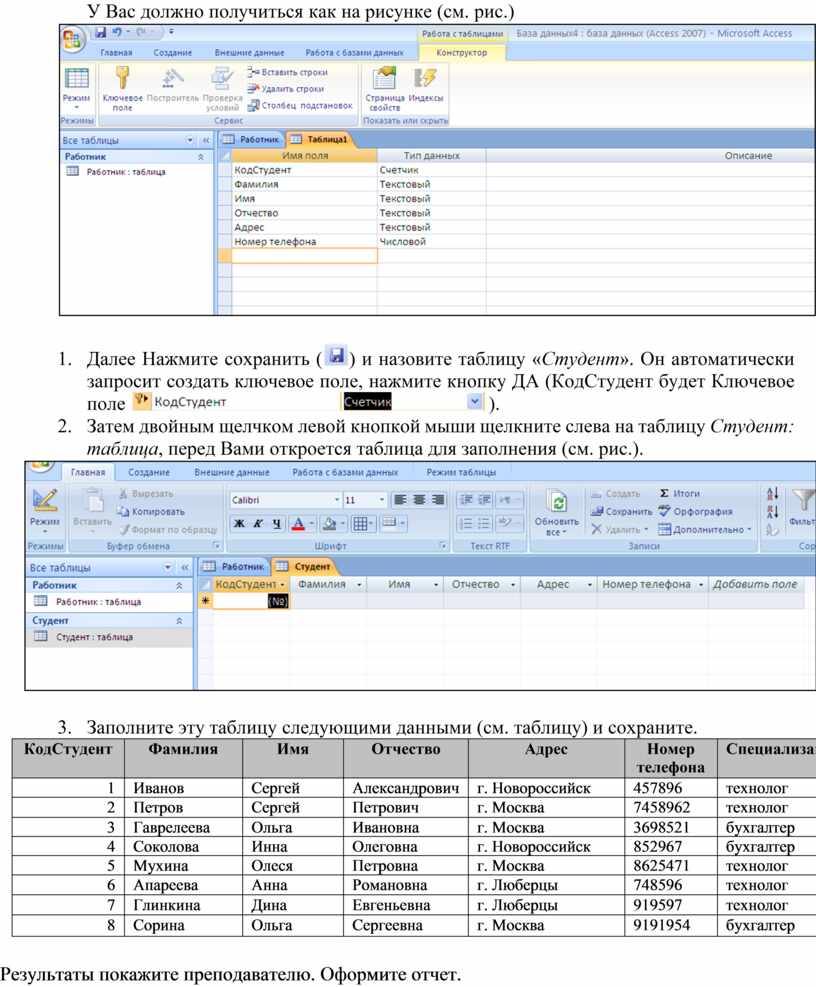Click the Режим table-grid icon above the Ключевое поле button
Screen dimensions: 816x987
[77, 79]
